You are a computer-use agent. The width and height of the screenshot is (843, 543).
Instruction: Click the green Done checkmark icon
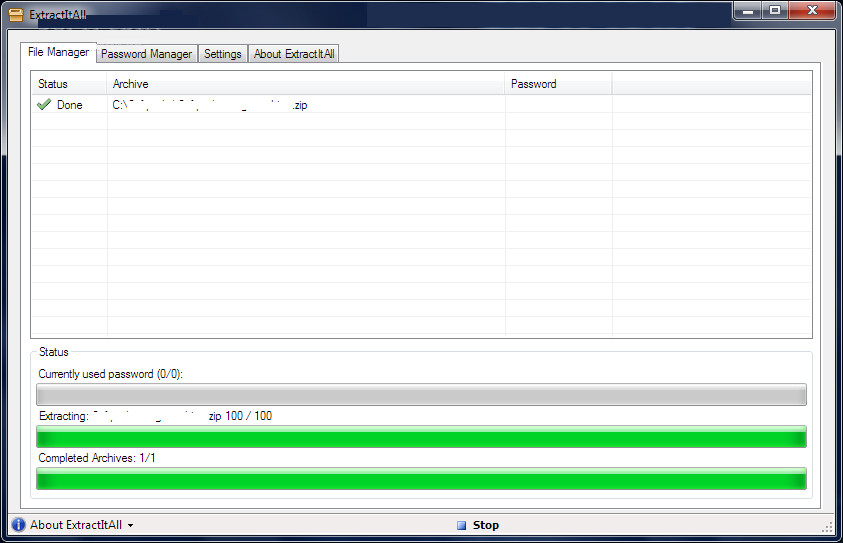44,104
